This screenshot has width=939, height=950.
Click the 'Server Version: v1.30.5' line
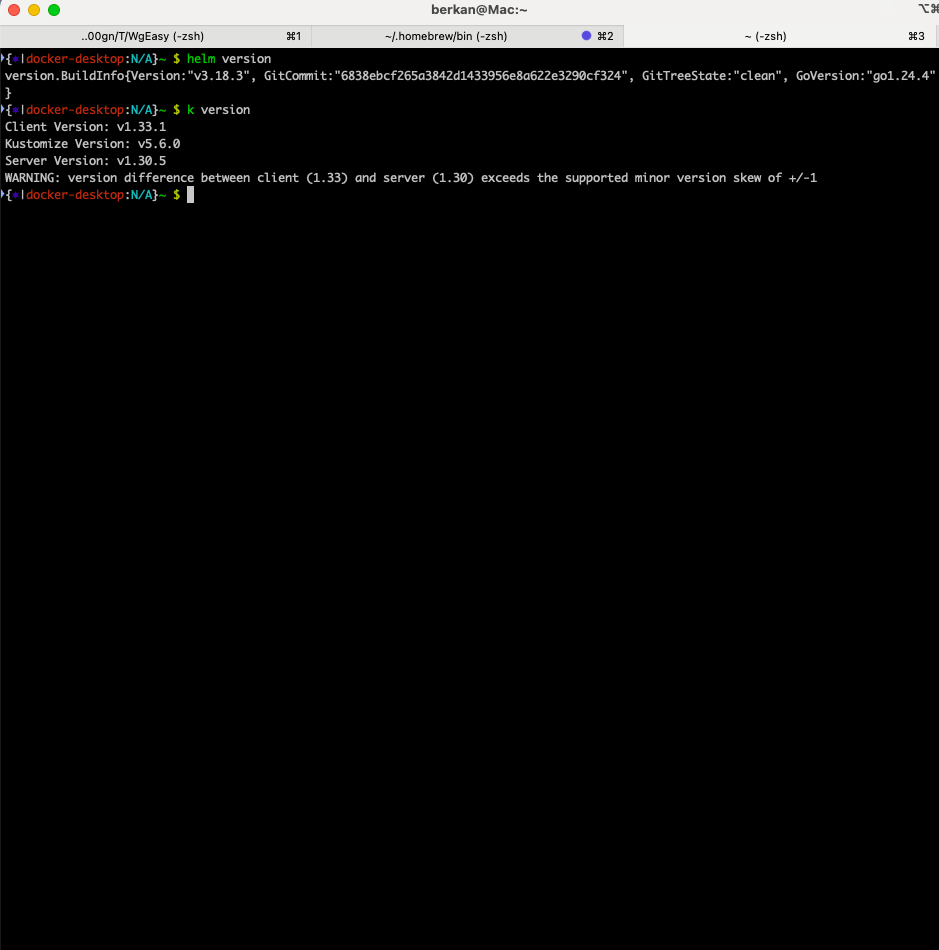pyautogui.click(x=85, y=161)
